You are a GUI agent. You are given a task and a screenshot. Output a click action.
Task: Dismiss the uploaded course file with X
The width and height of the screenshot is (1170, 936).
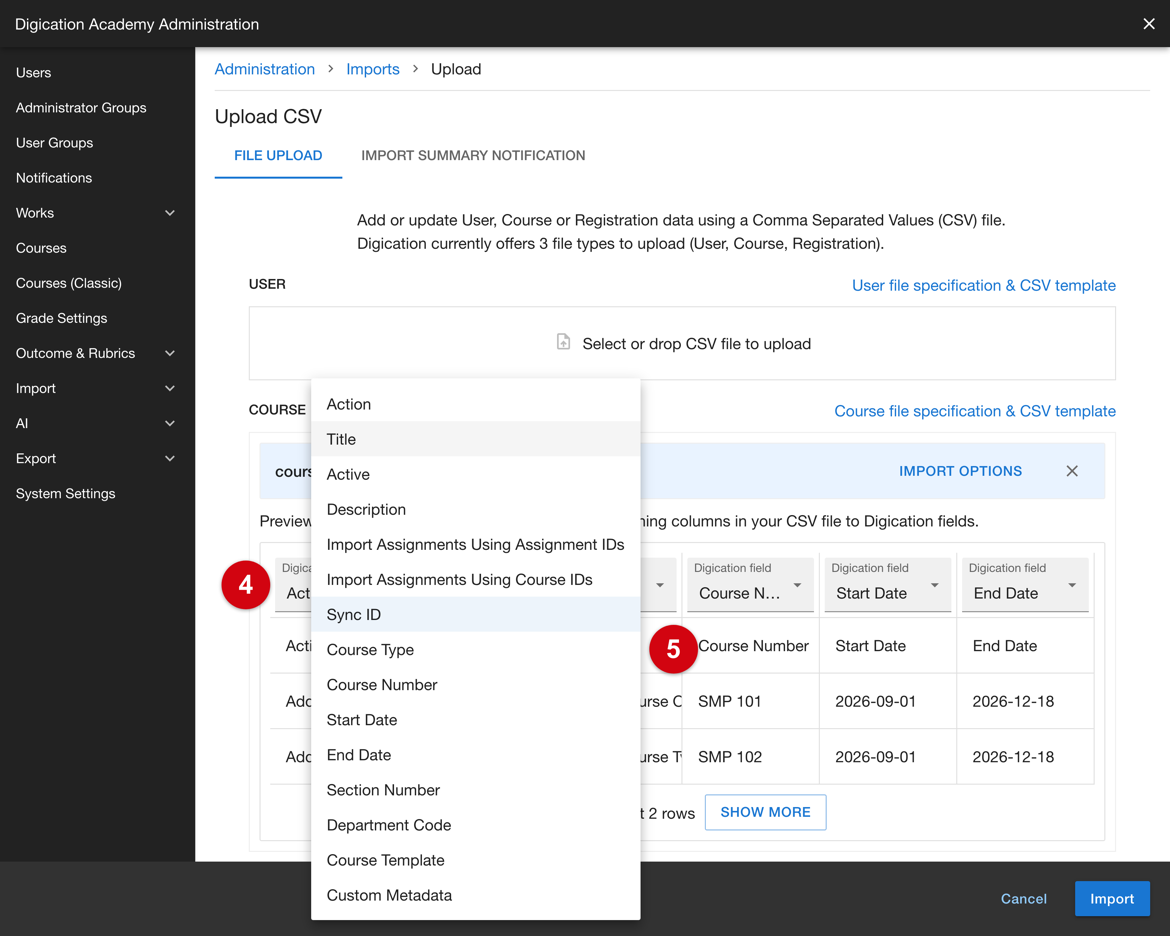click(1072, 471)
